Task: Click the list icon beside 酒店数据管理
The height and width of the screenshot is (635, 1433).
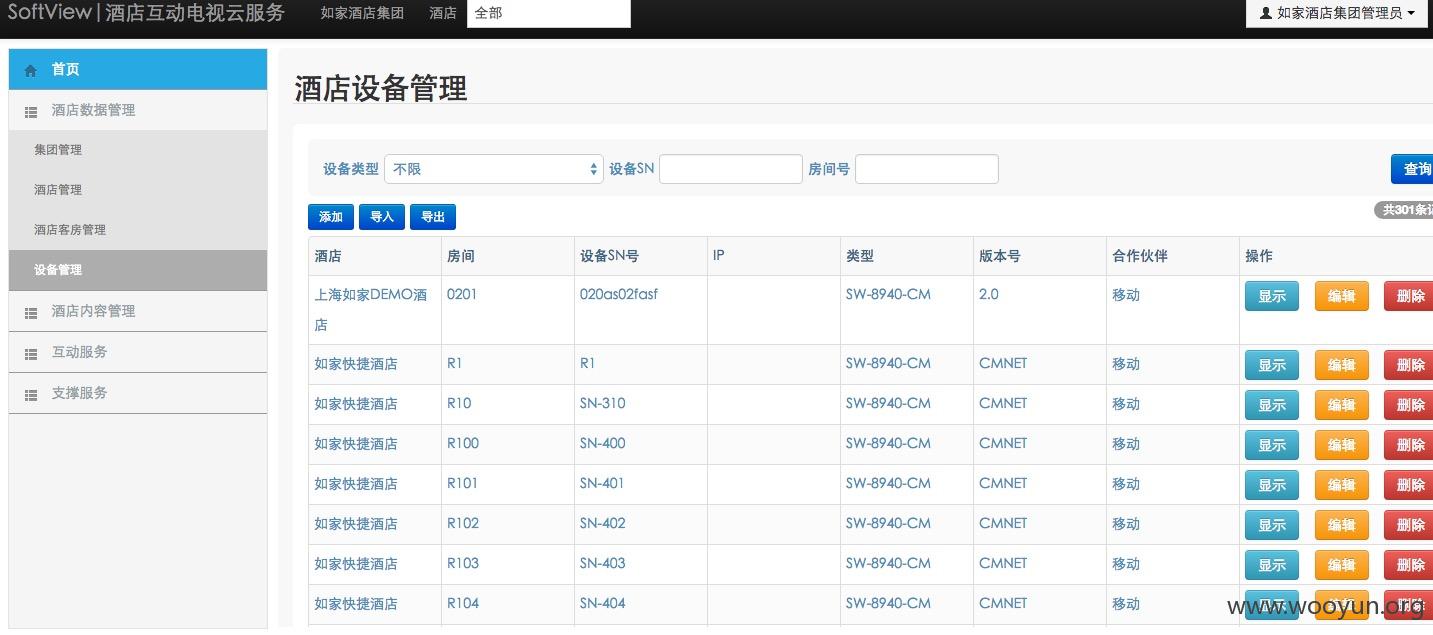Action: click(31, 111)
